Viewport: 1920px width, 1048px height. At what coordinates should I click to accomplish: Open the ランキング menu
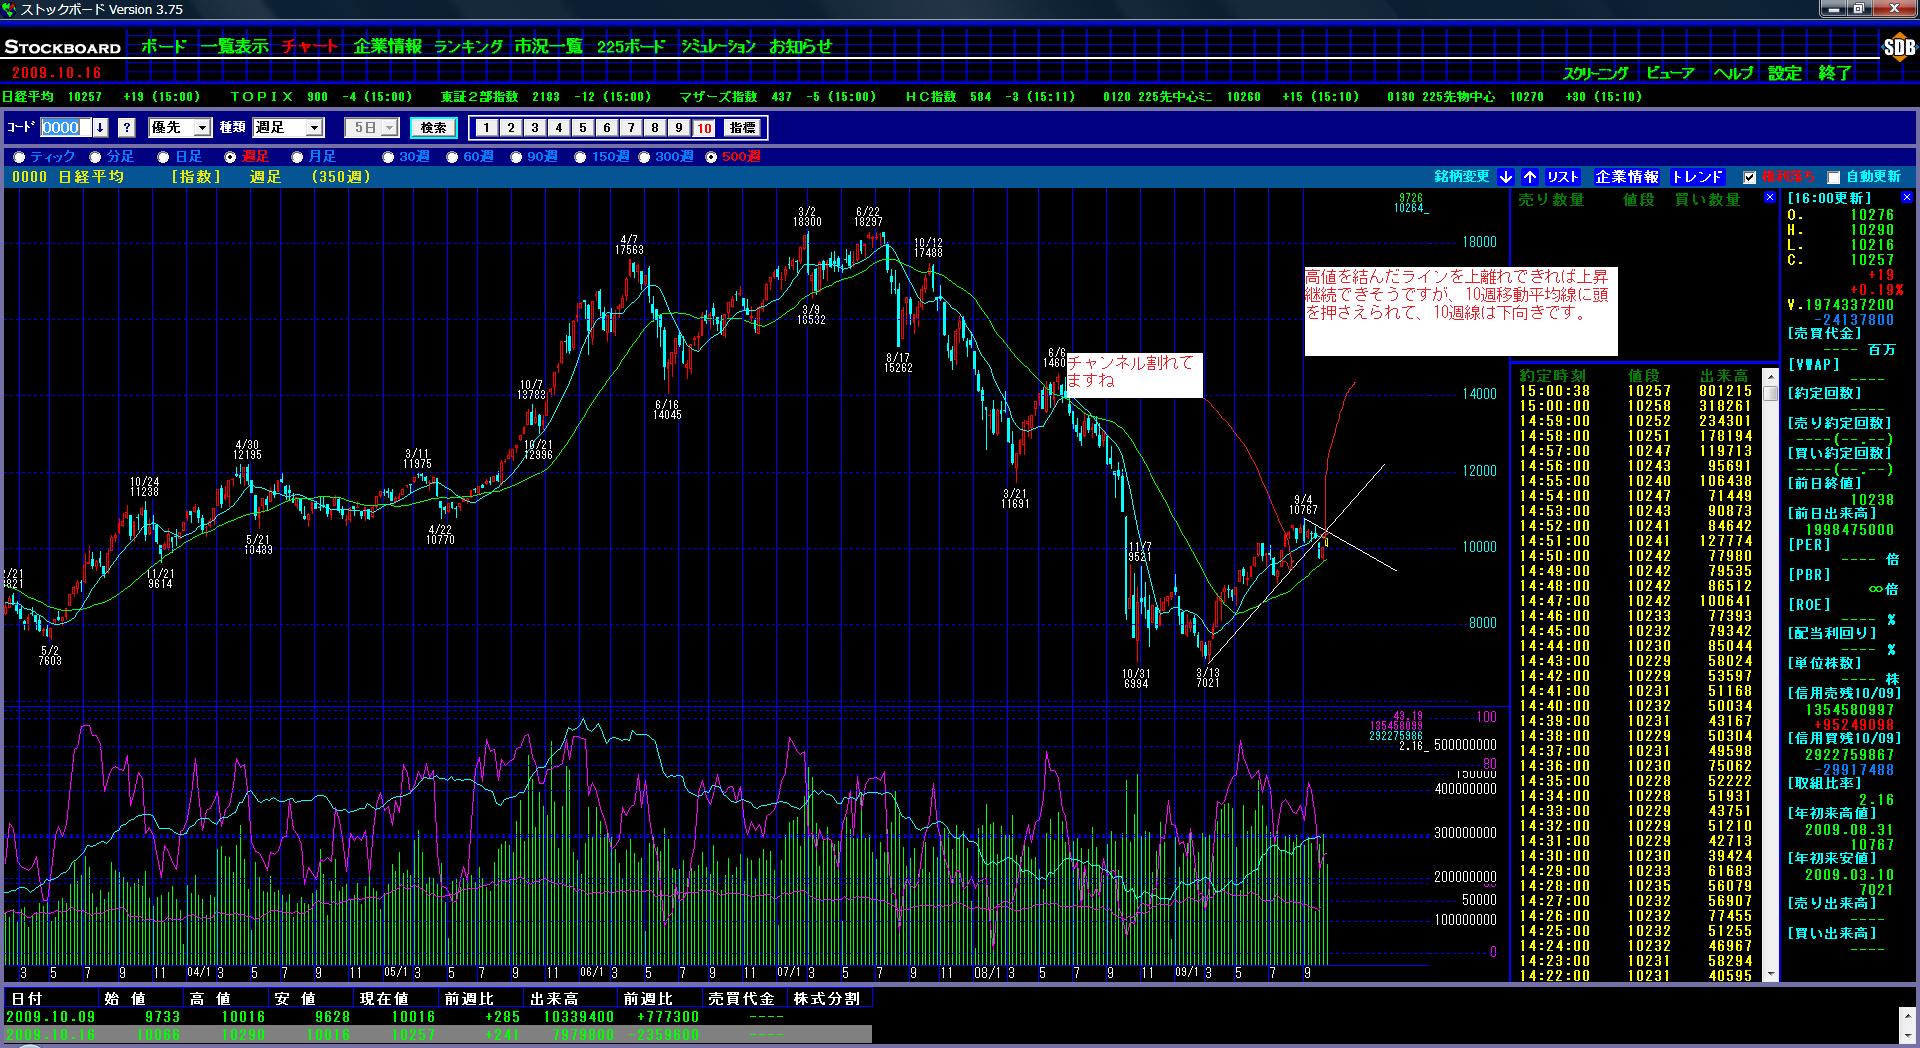click(x=468, y=46)
